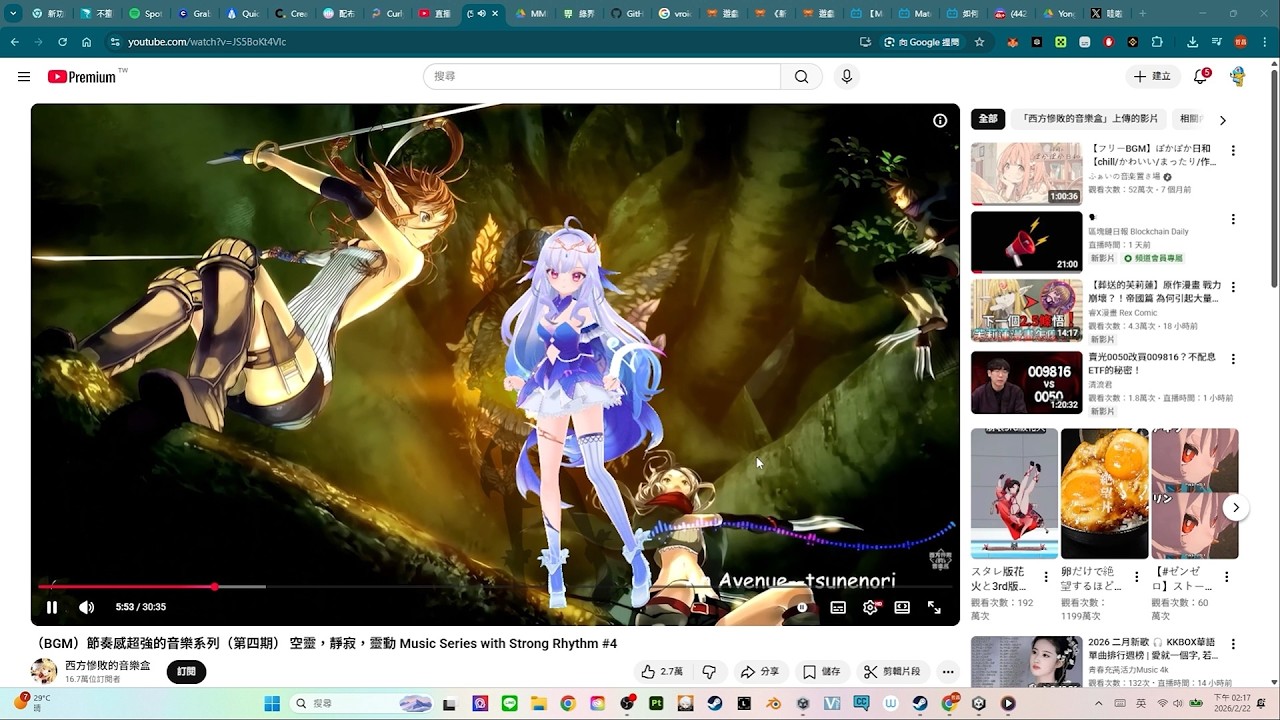
Task: Focus the YouTube 搜尋 search box
Action: point(602,77)
